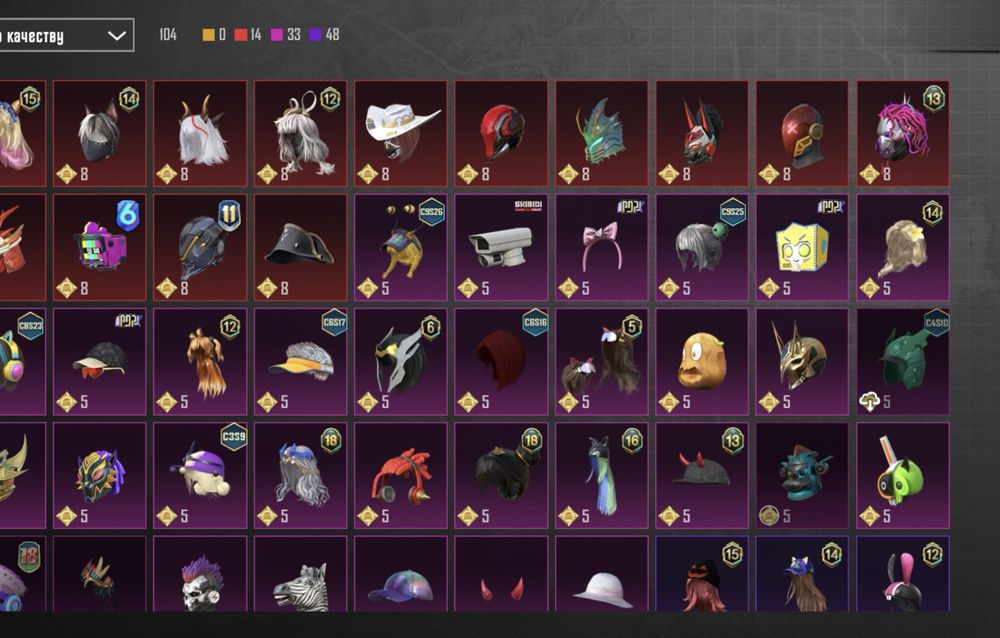The width and height of the screenshot is (1000, 638).
Task: Select the green dragon helmet with C4S10 badge
Action: (902, 362)
